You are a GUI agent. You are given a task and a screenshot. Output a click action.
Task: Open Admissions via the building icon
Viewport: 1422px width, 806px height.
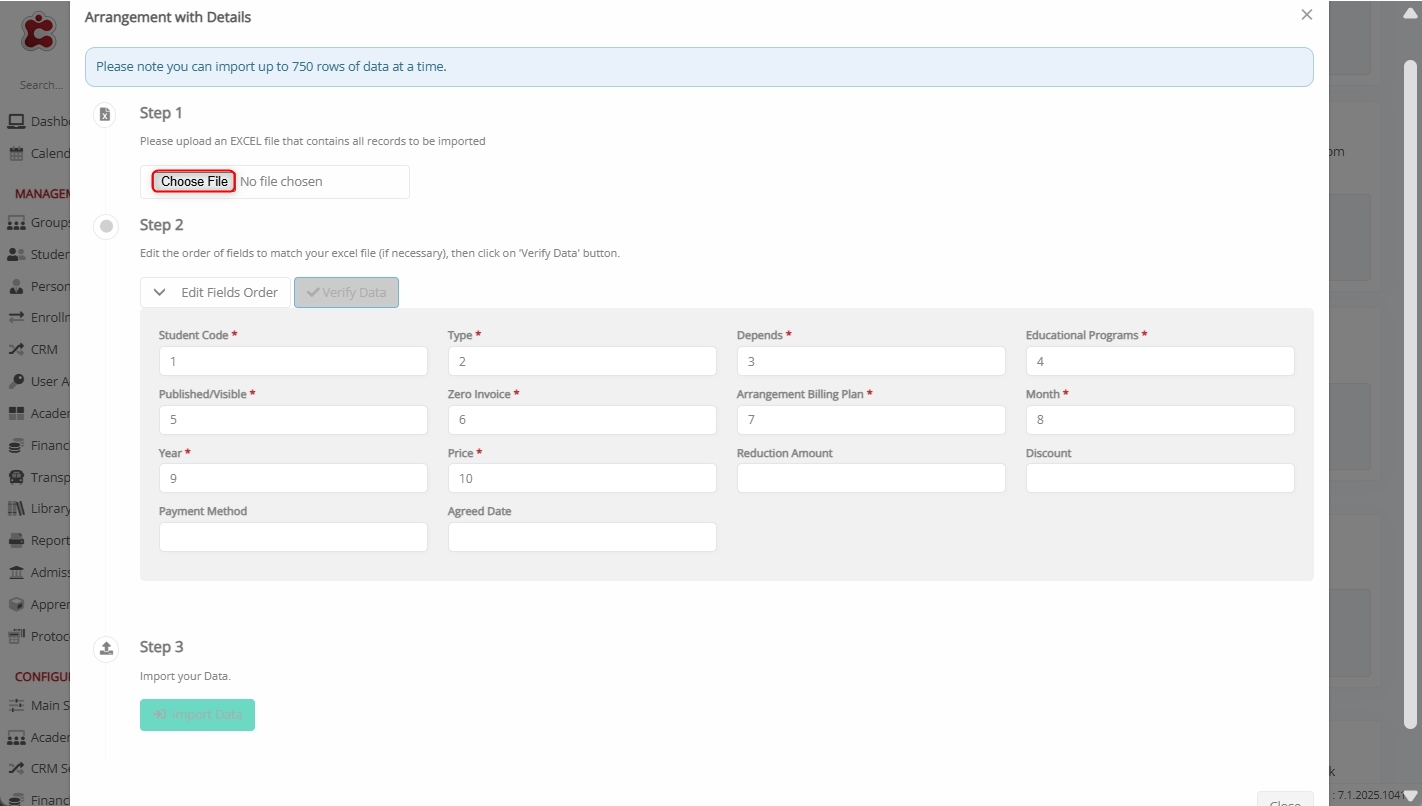[16, 573]
